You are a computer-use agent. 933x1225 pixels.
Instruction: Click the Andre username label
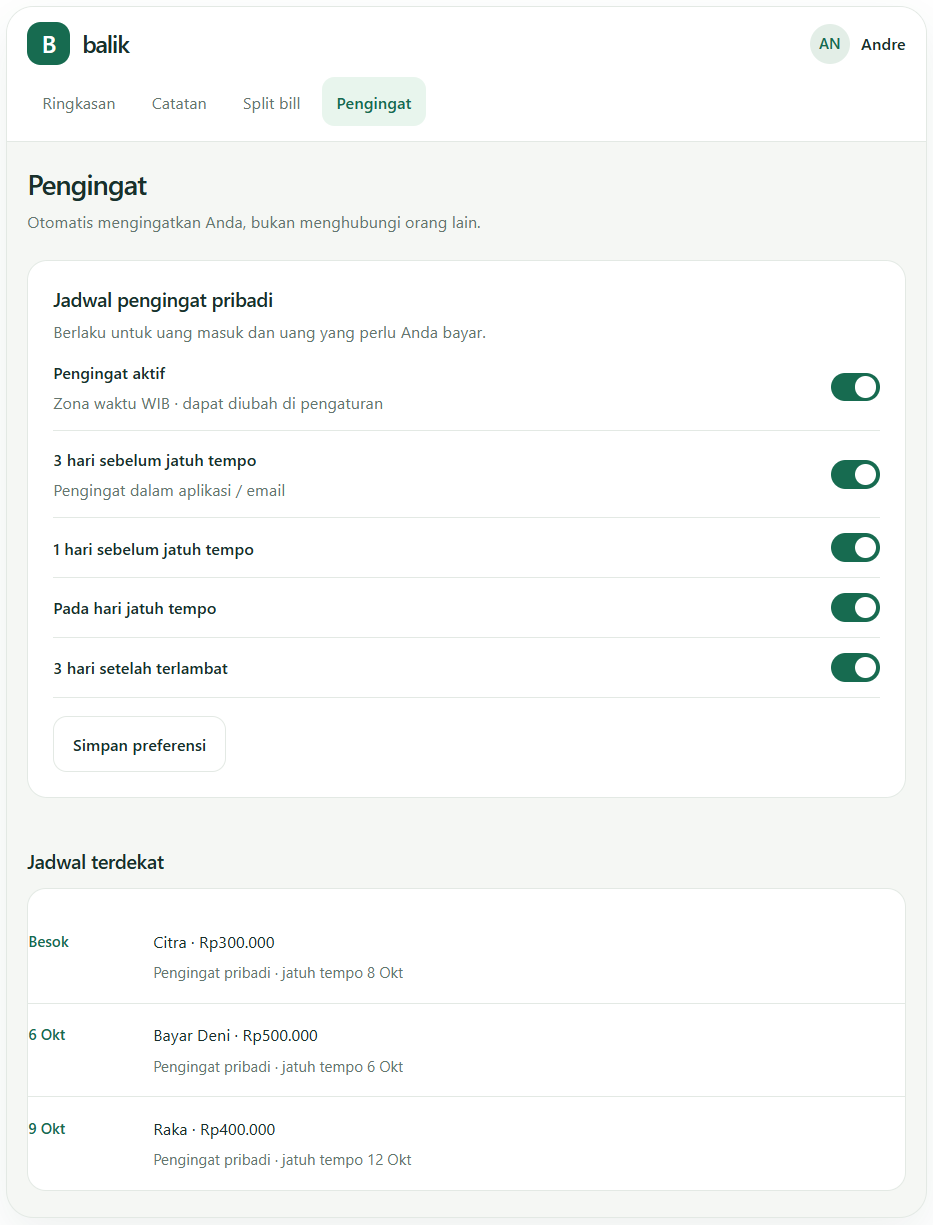click(x=883, y=44)
